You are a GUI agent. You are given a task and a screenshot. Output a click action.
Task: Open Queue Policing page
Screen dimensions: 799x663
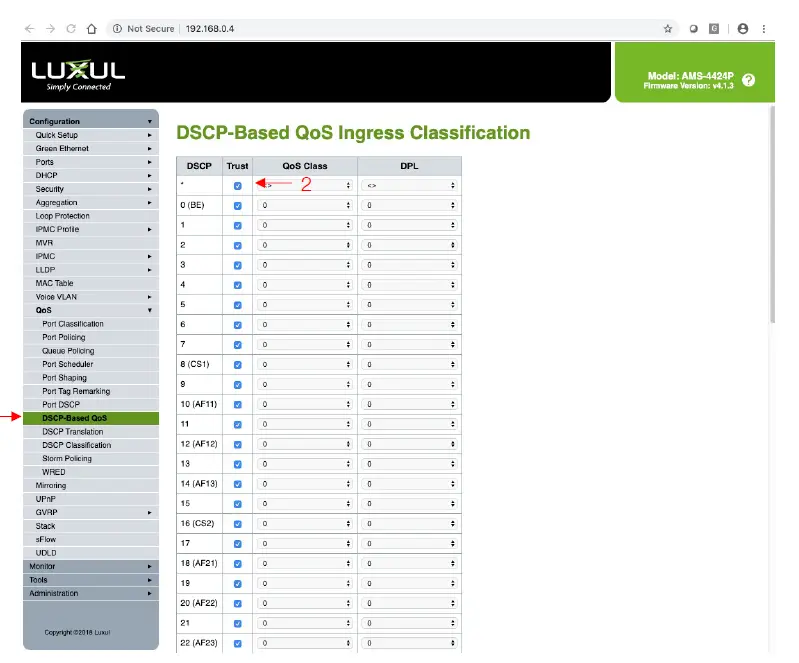point(91,351)
